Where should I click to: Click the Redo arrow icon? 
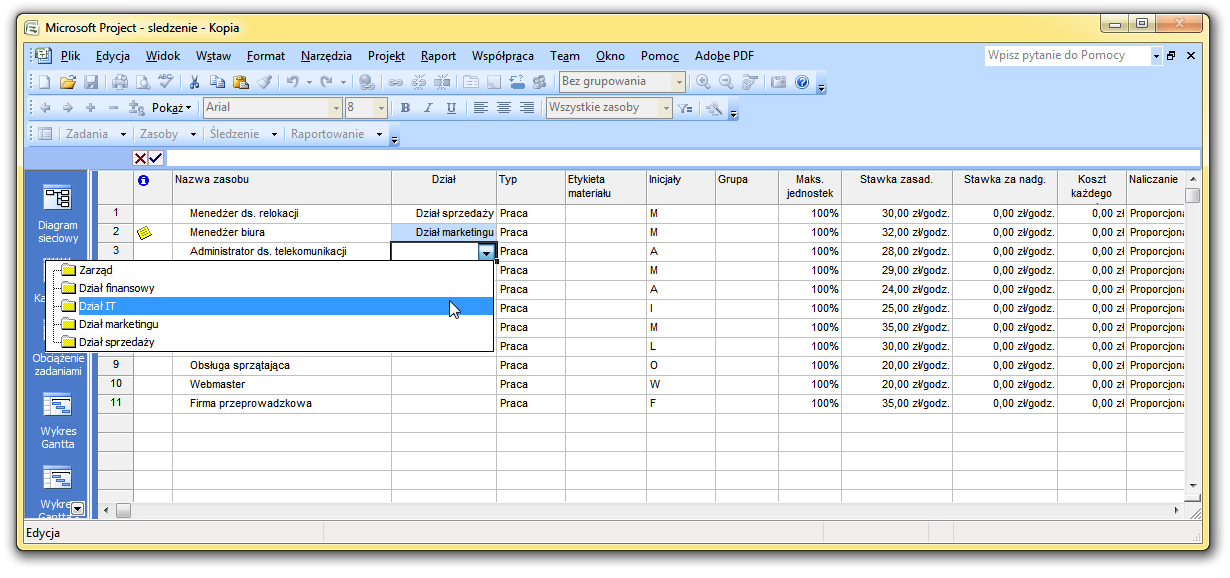click(x=326, y=82)
